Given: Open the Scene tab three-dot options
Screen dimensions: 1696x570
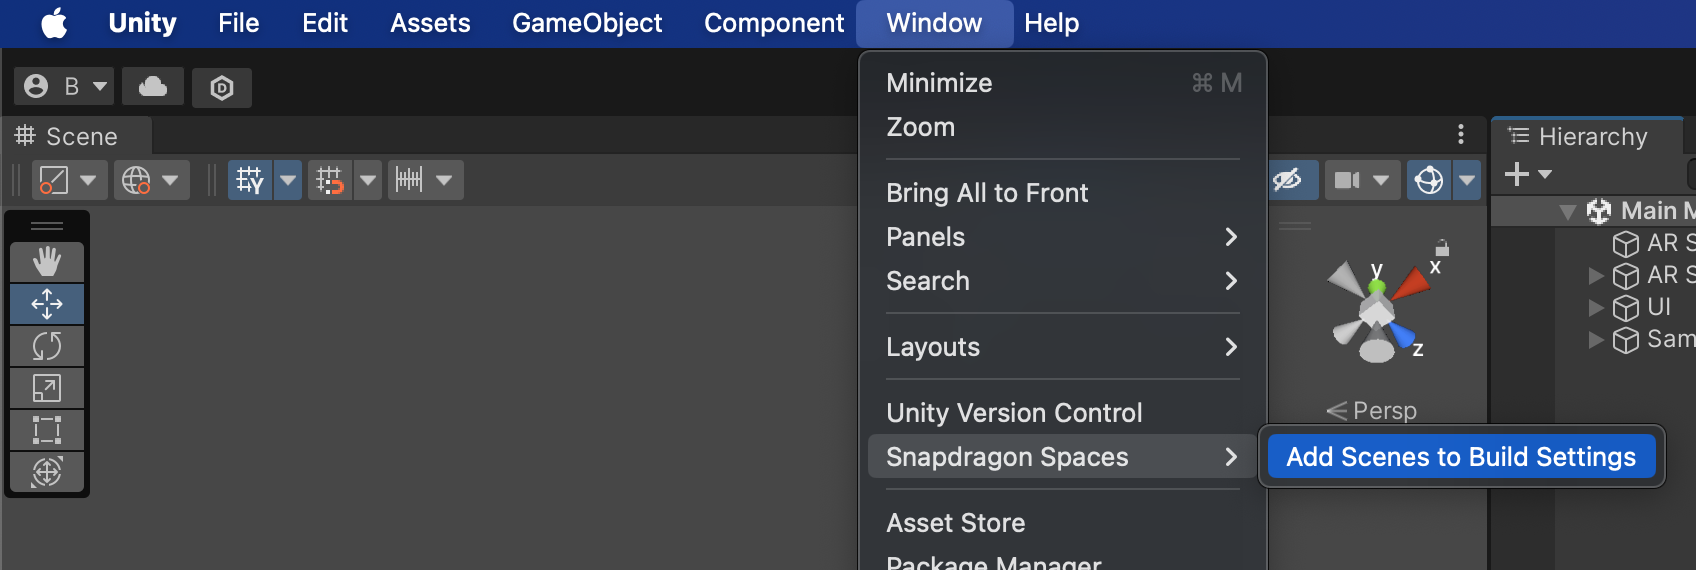Looking at the screenshot, I should 1461,134.
